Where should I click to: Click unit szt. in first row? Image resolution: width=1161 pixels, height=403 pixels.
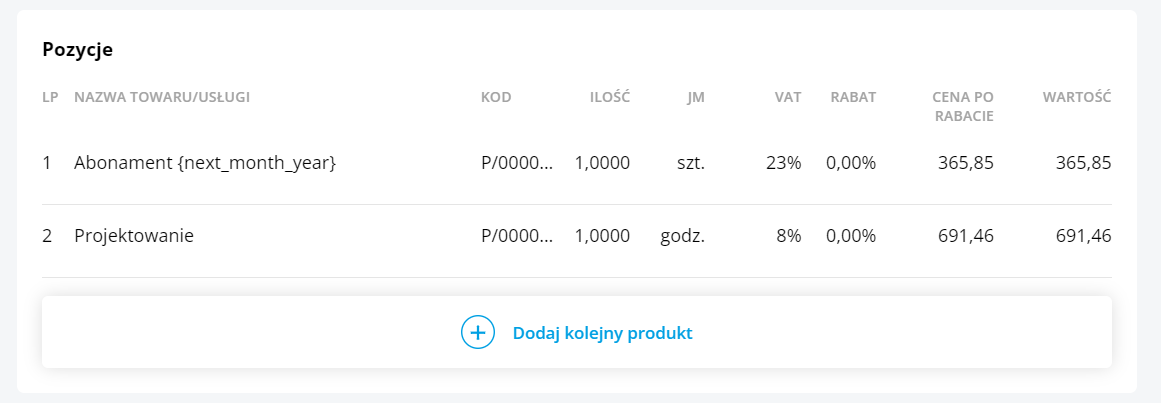click(x=691, y=163)
